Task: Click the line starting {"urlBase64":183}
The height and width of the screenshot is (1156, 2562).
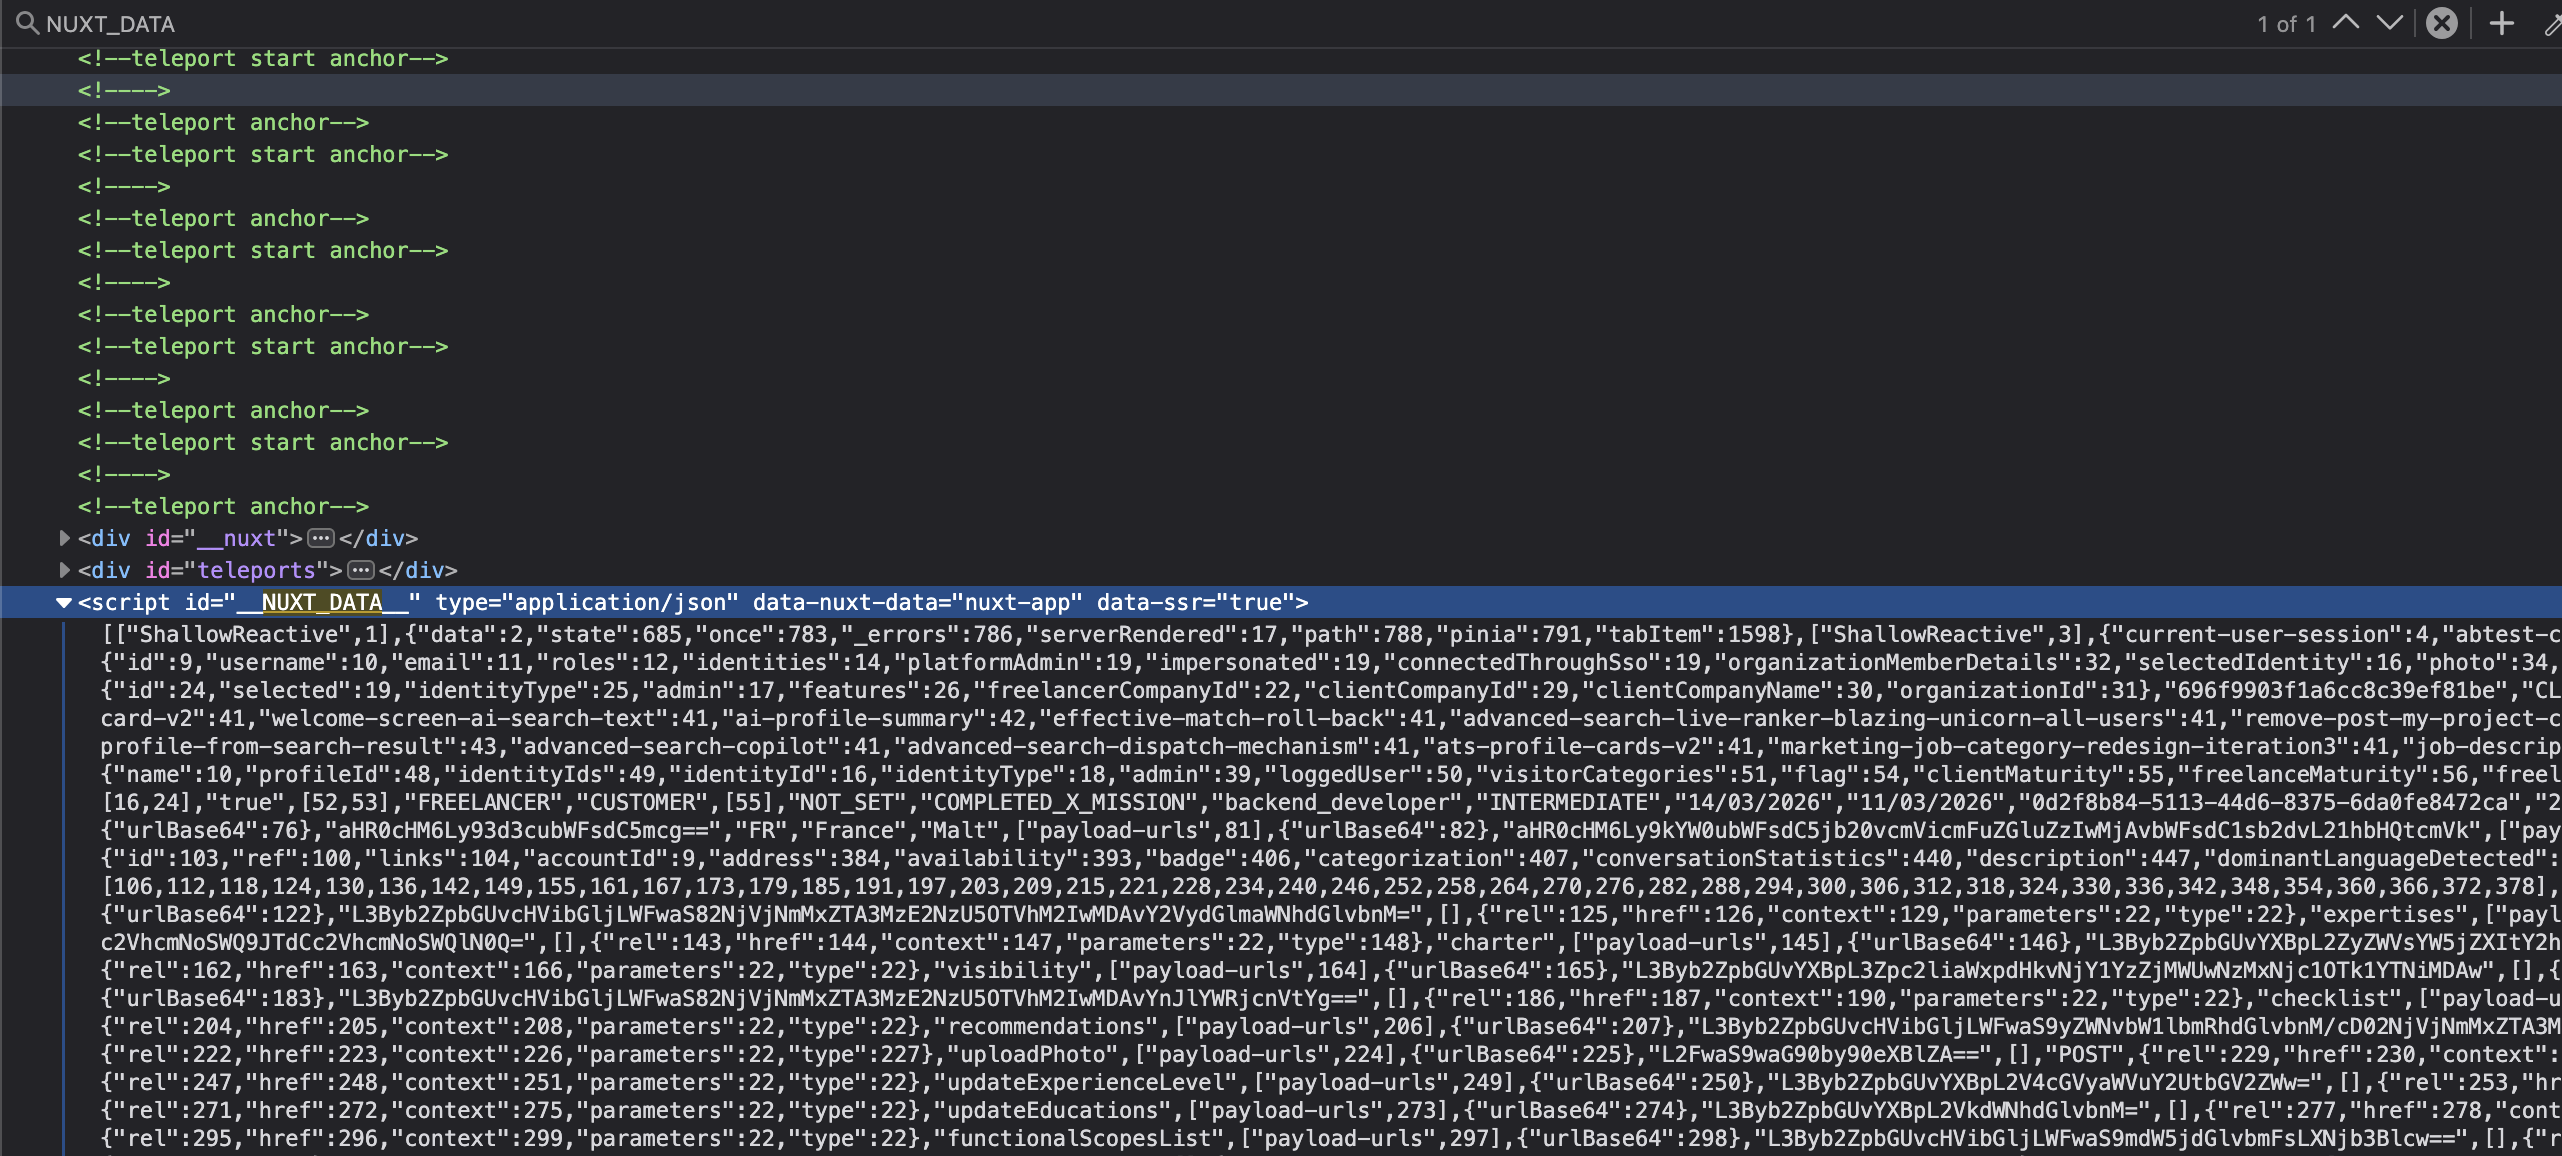Action: pos(1331,998)
